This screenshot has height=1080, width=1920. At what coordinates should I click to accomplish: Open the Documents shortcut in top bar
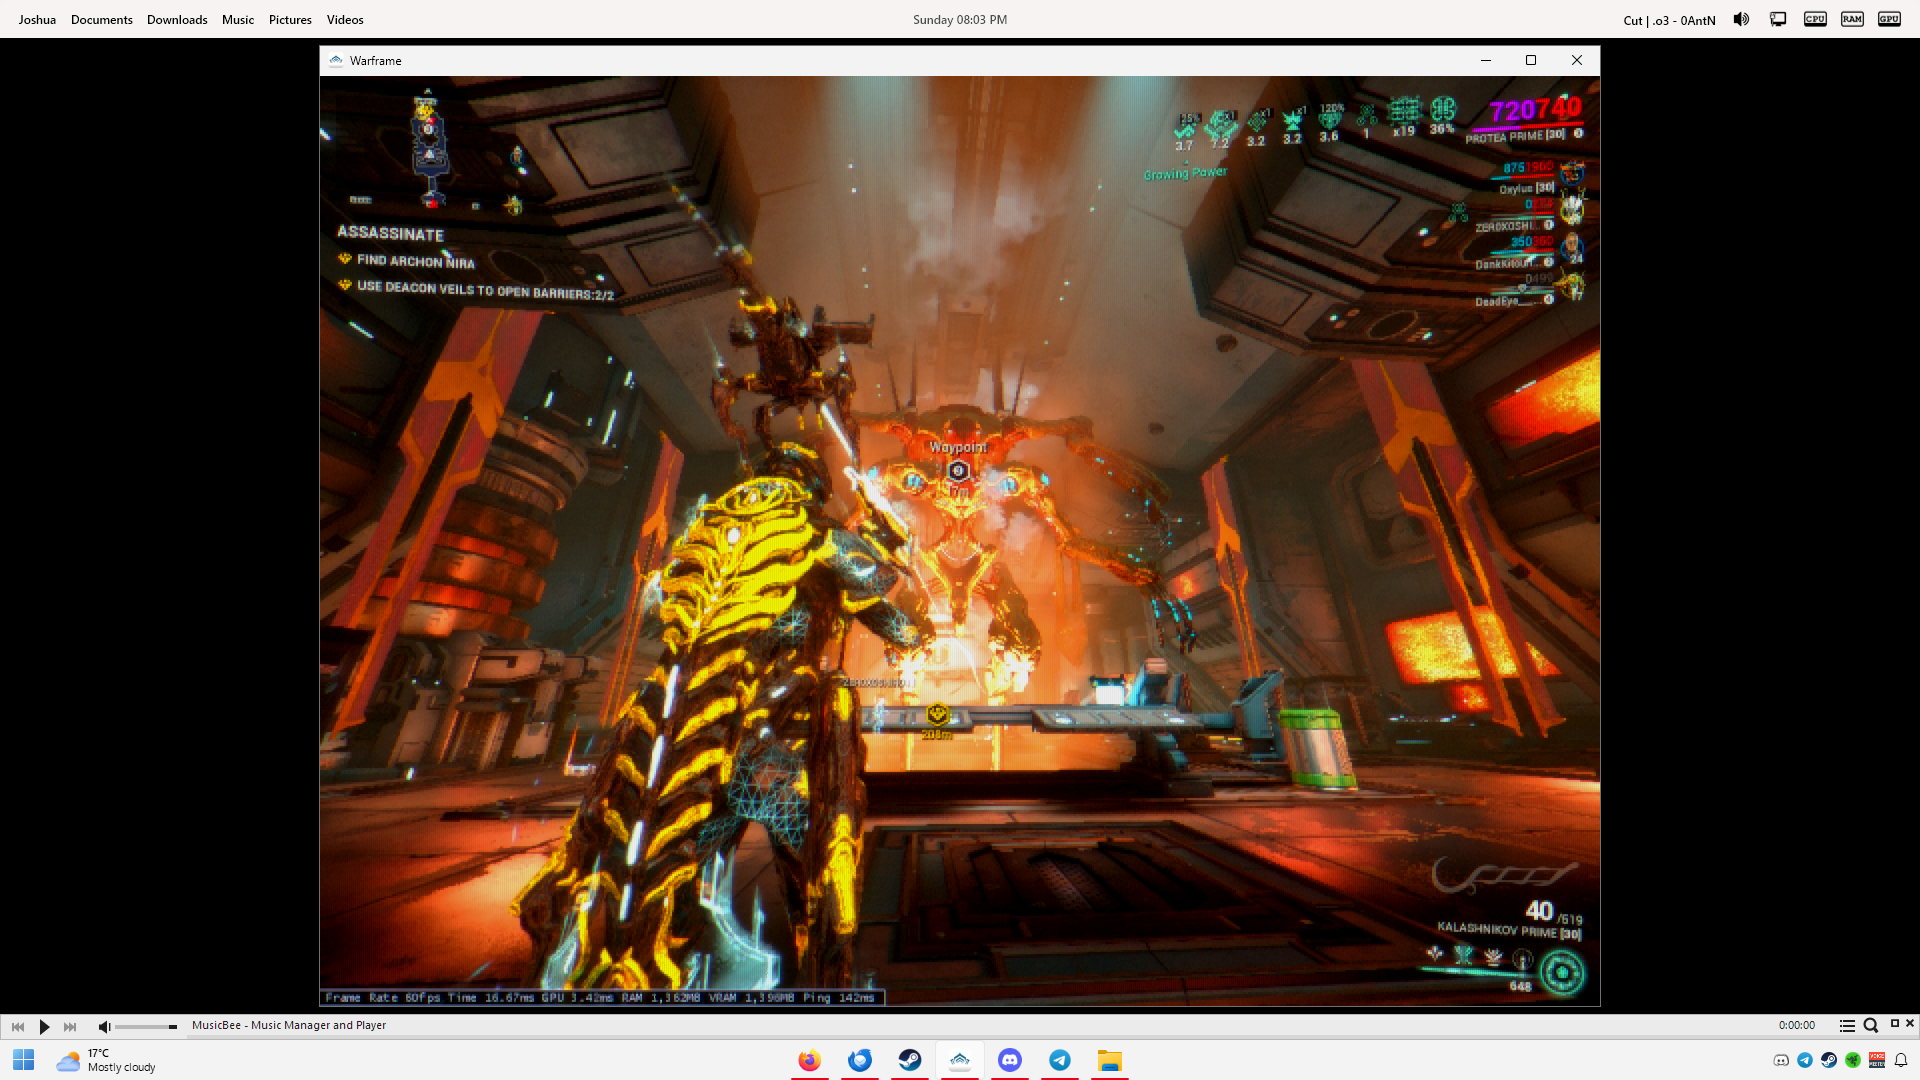click(x=101, y=20)
